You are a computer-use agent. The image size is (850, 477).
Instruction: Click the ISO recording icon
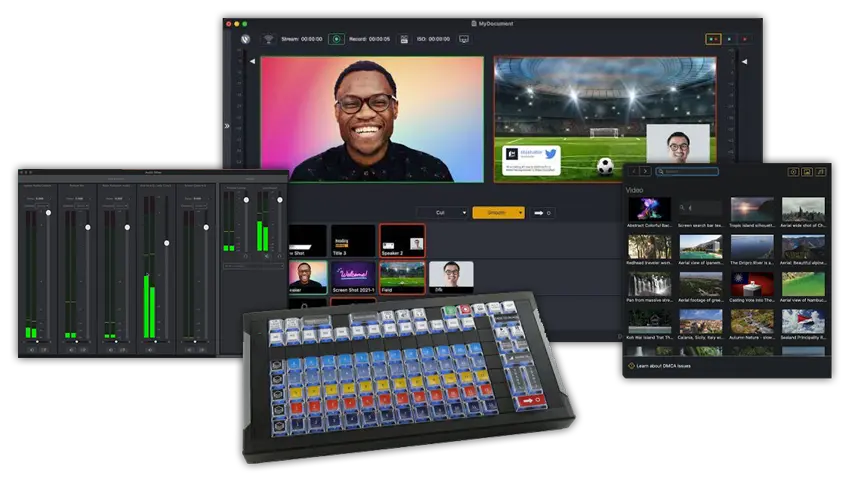404,39
